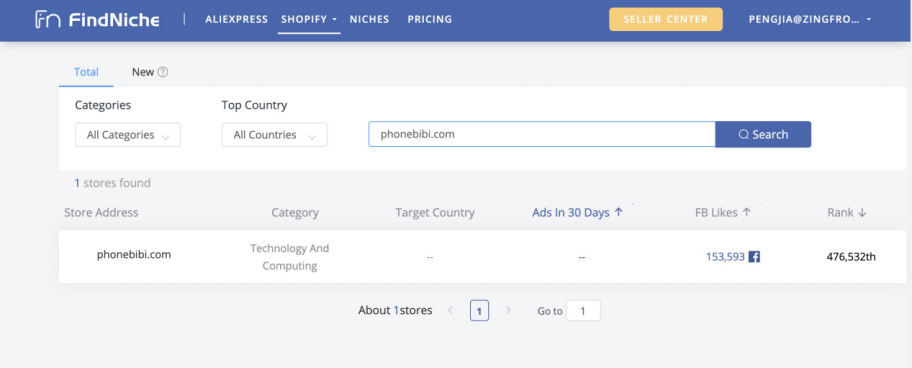Open the All Countries dropdown
Viewport: 912px width, 368px height.
pyautogui.click(x=275, y=135)
